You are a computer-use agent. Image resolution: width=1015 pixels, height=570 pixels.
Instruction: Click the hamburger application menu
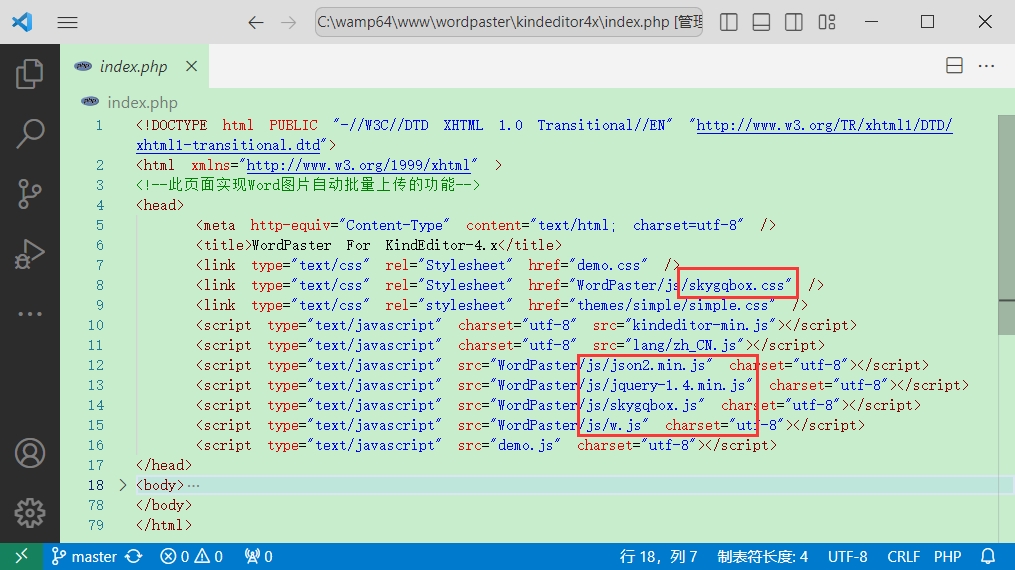pos(67,22)
